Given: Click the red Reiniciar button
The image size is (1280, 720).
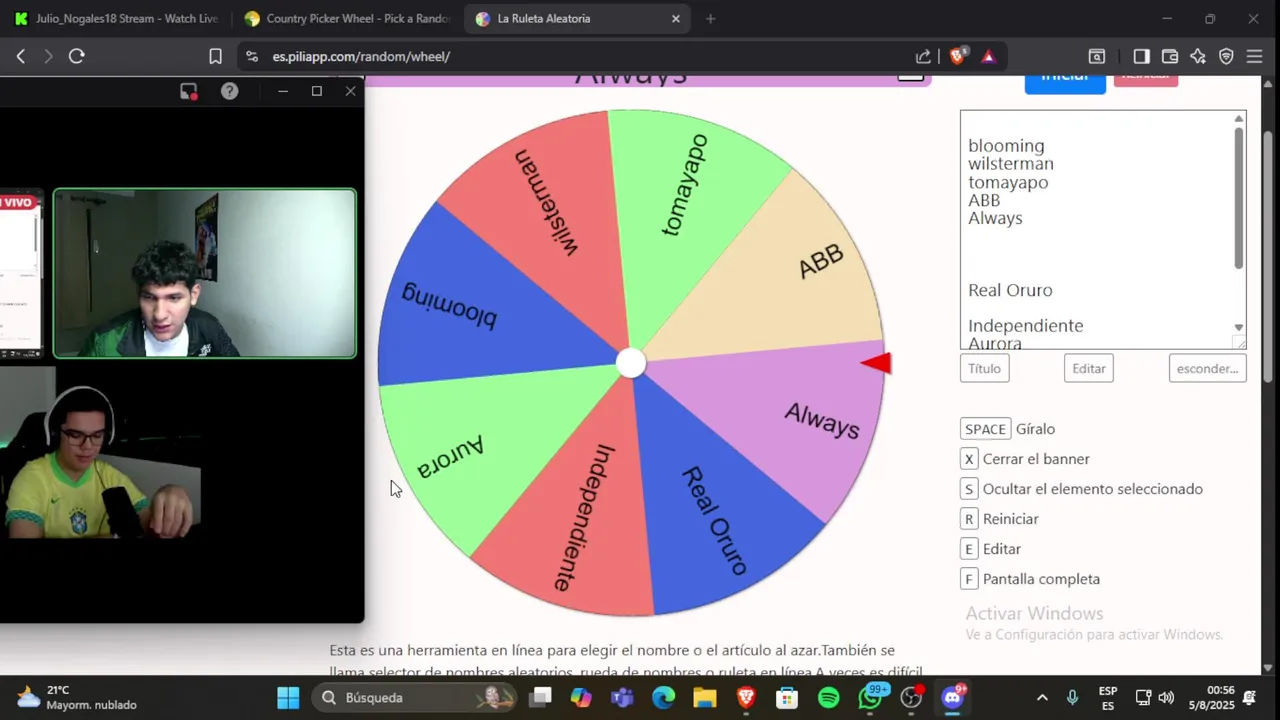Looking at the screenshot, I should tap(1145, 79).
